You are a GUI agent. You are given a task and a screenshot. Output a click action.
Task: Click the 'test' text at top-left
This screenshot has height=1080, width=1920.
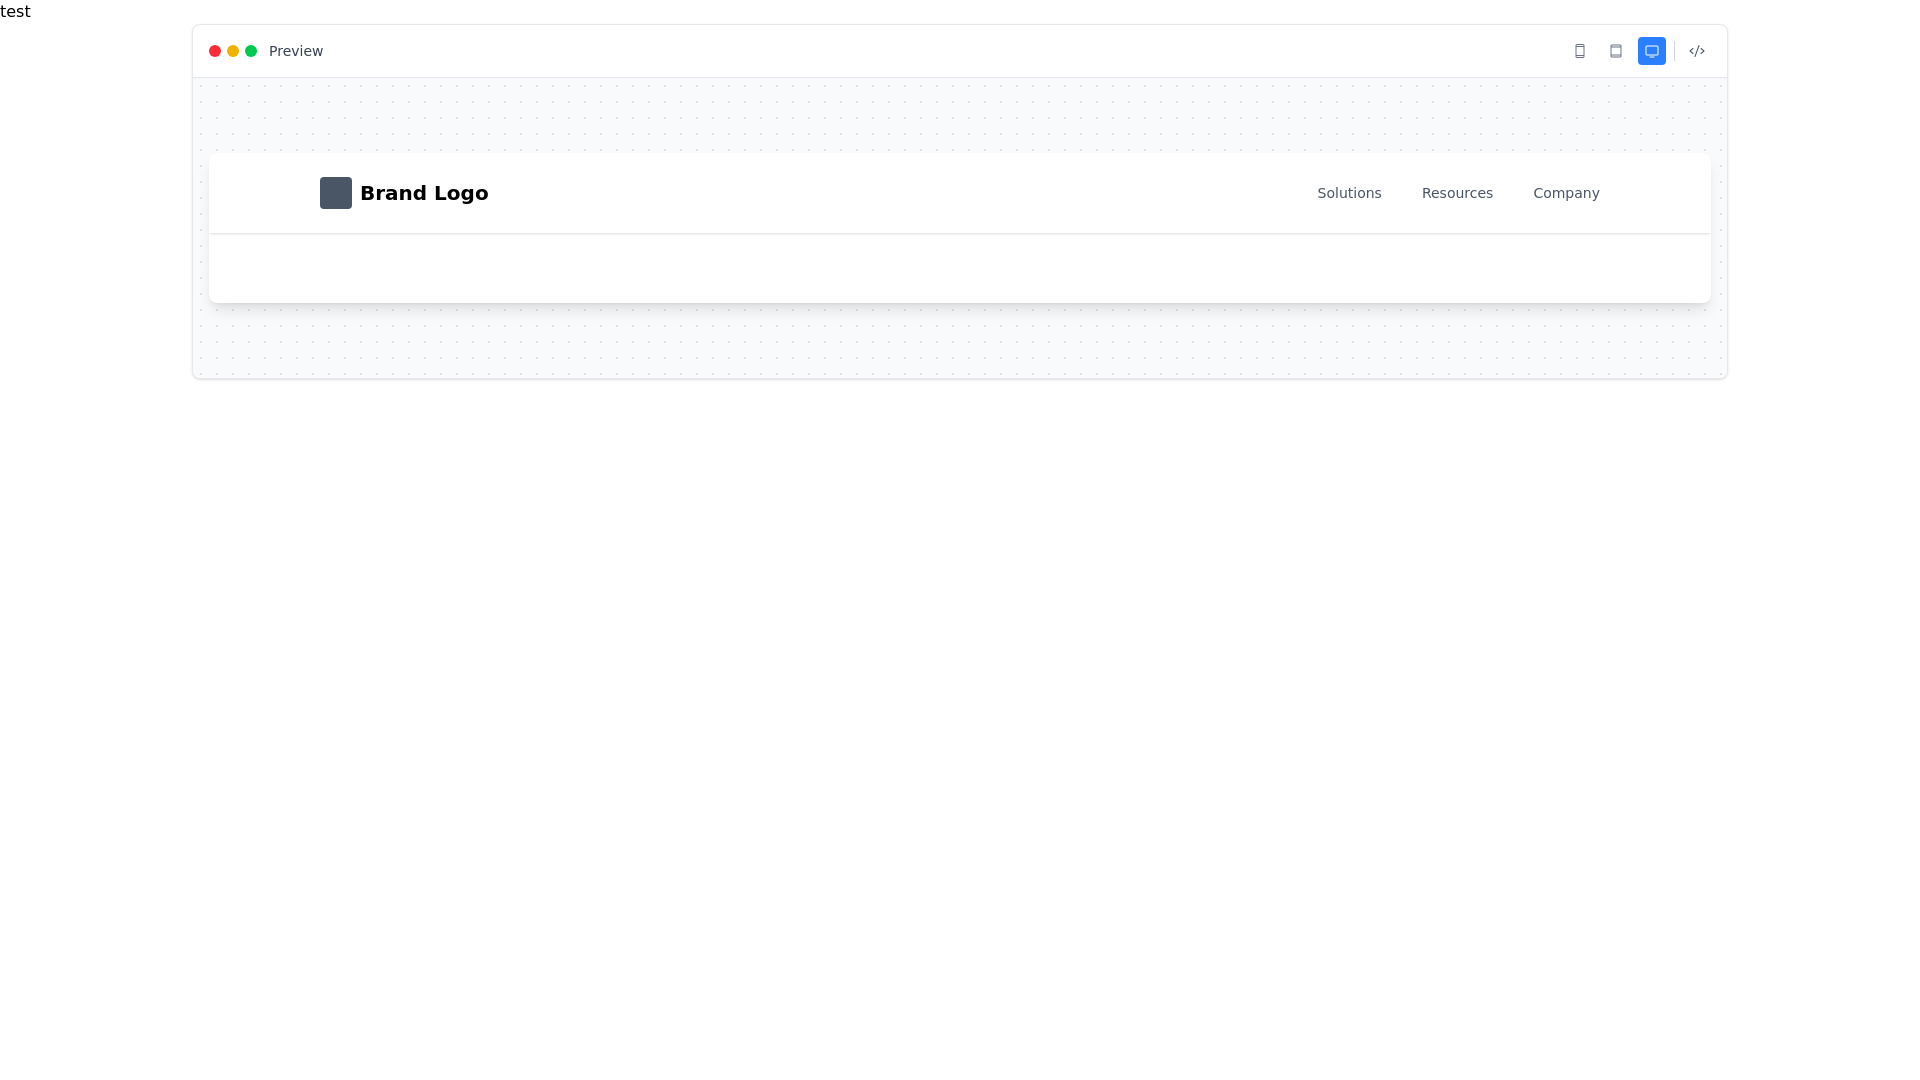pos(15,11)
